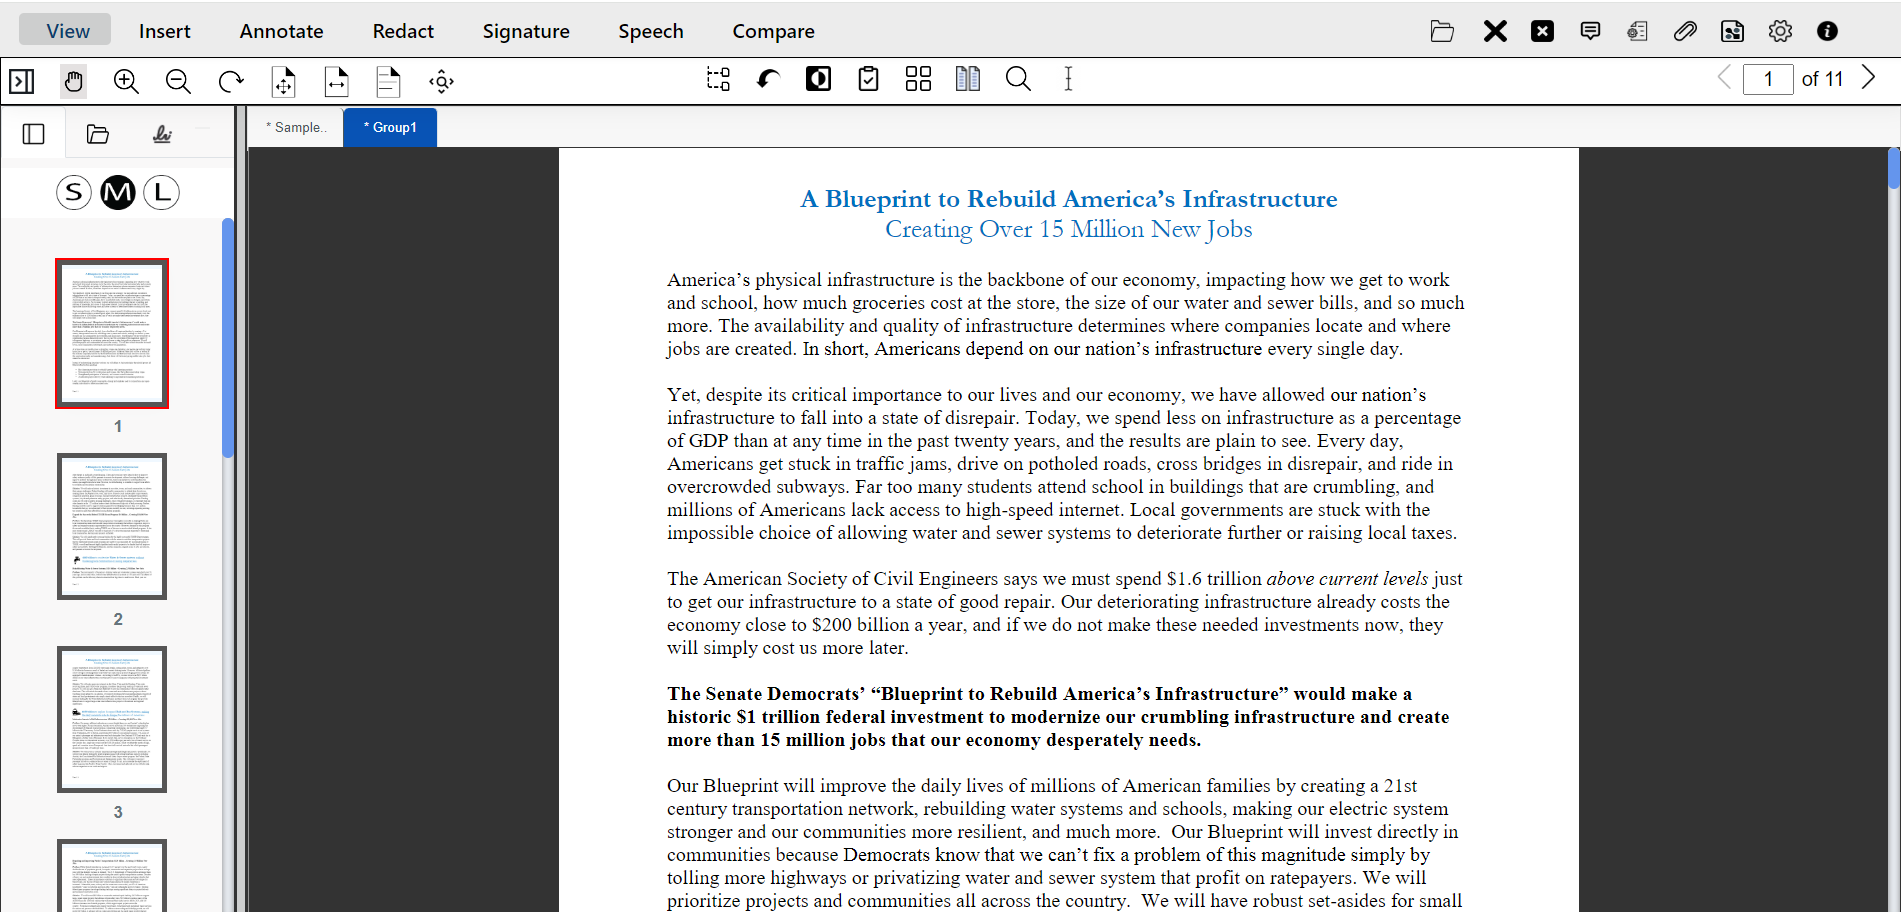Open the Annotate menu
This screenshot has height=912, width=1901.
281,31
